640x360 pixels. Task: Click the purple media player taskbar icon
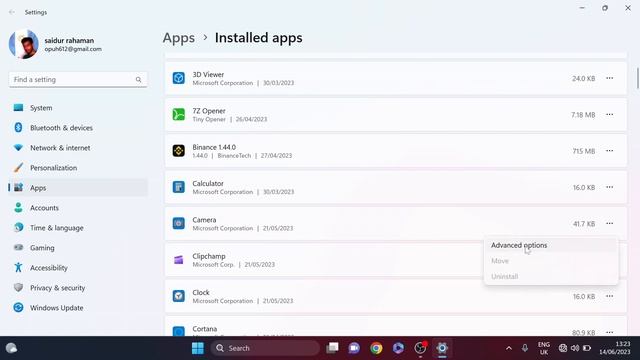coord(398,348)
